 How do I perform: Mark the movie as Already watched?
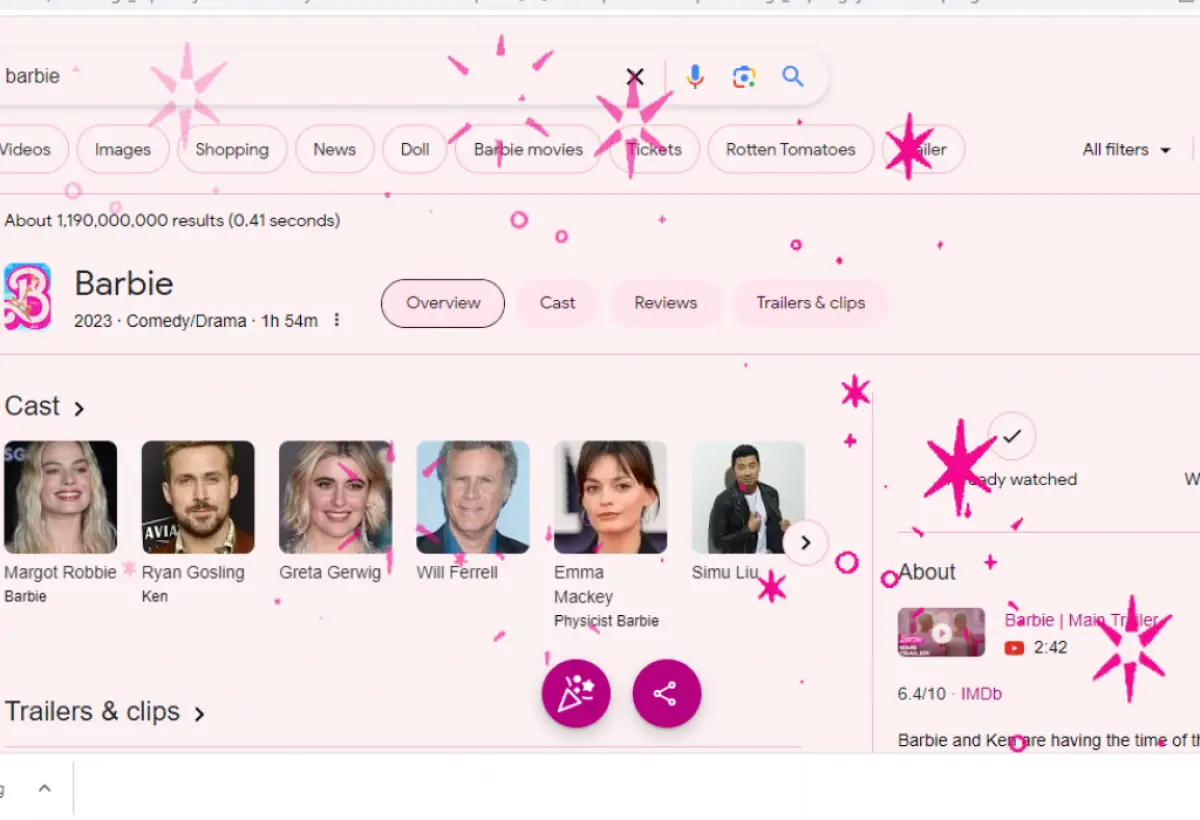click(1011, 435)
